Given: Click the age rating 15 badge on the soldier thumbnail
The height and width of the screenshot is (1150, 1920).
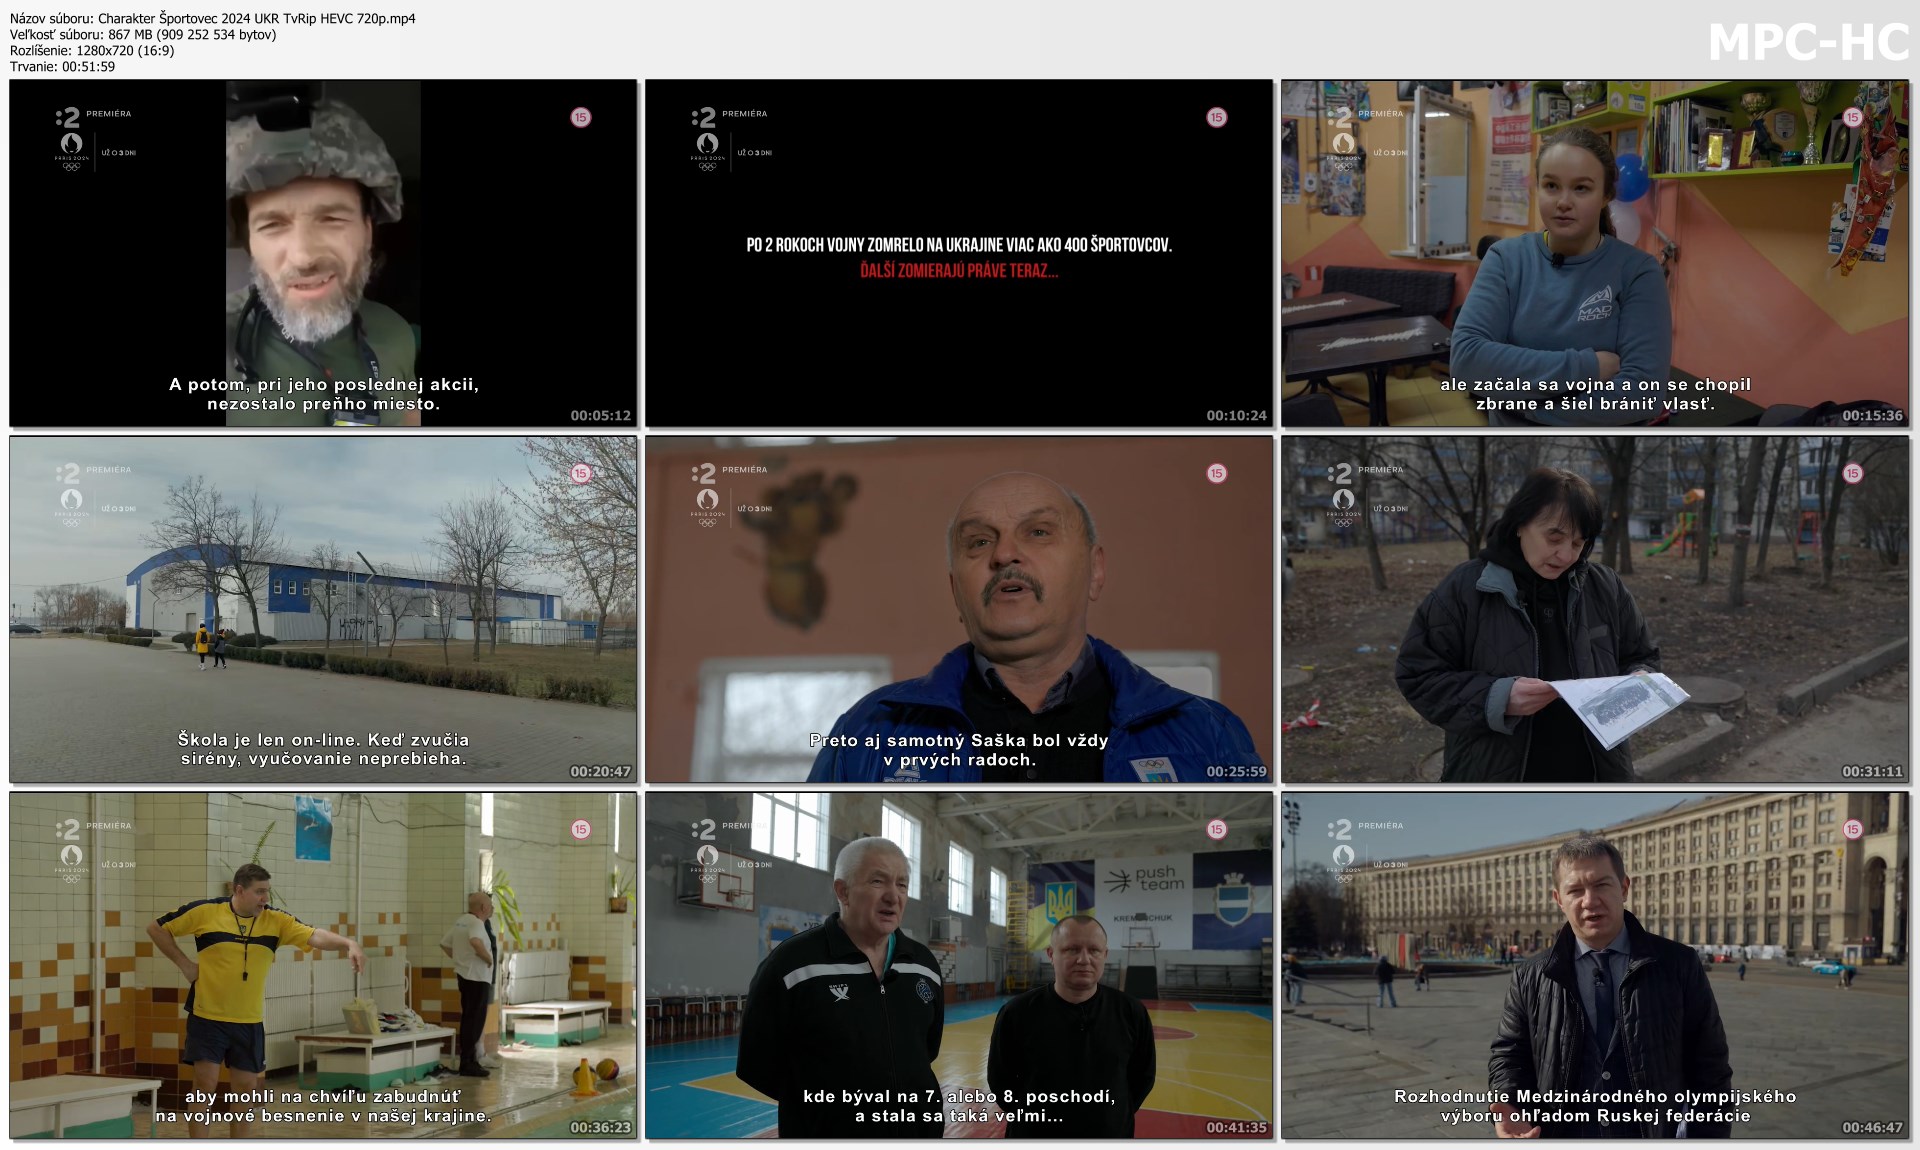Looking at the screenshot, I should 581,117.
